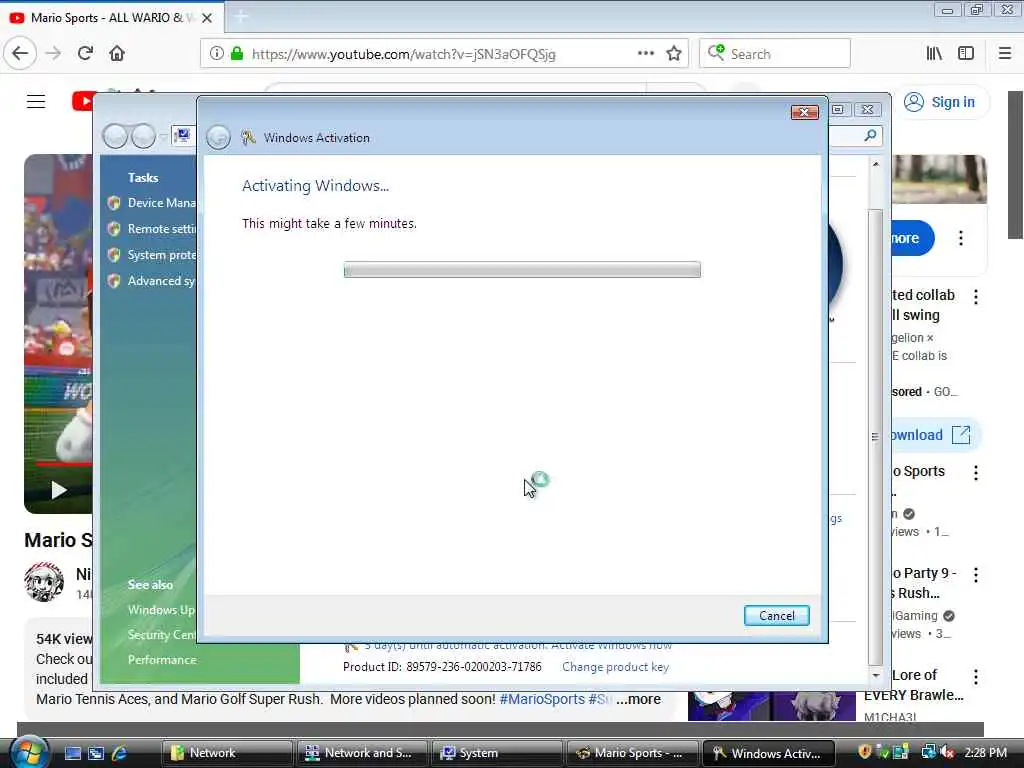The image size is (1024, 768).
Task: Switch to Network taskbar window
Action: coord(227,753)
